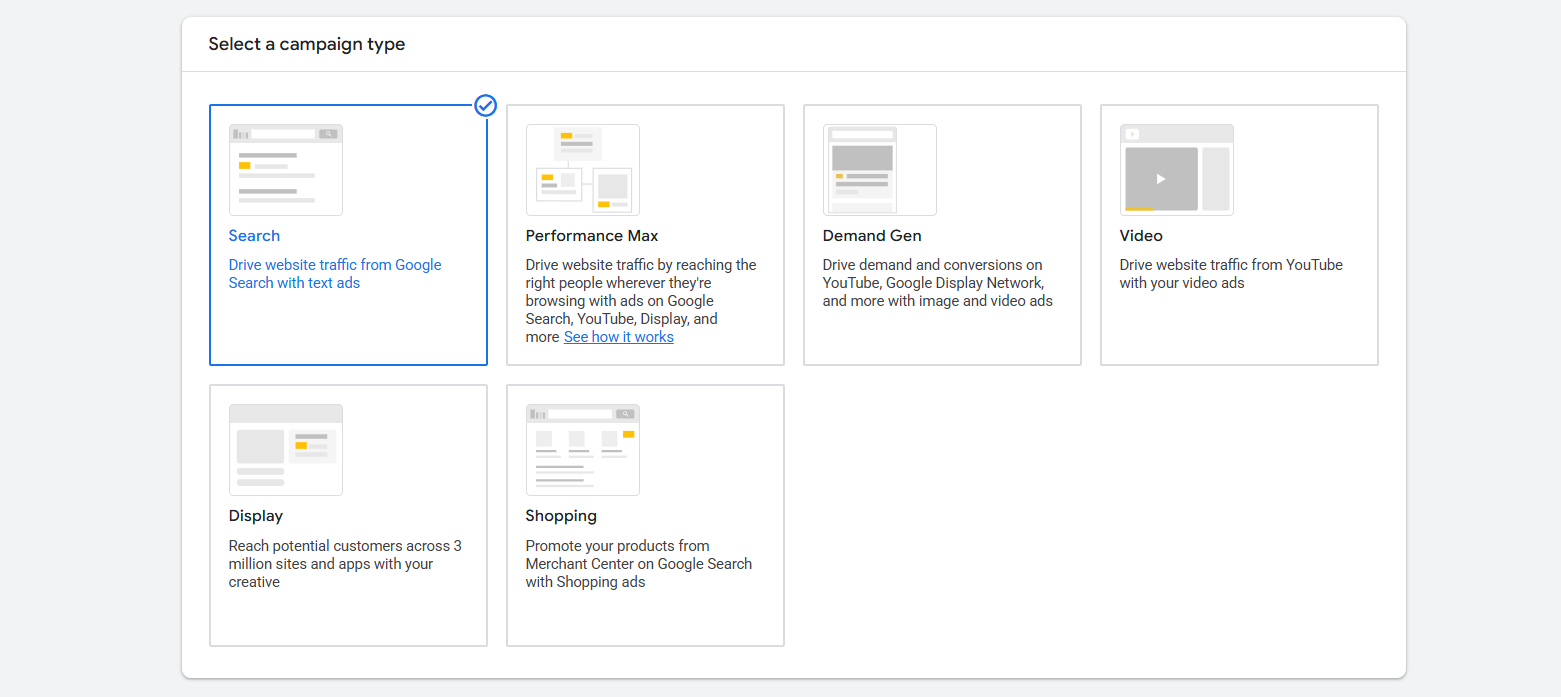1561x697 pixels.
Task: Click the Performance Max illustration icon
Action: (x=582, y=170)
